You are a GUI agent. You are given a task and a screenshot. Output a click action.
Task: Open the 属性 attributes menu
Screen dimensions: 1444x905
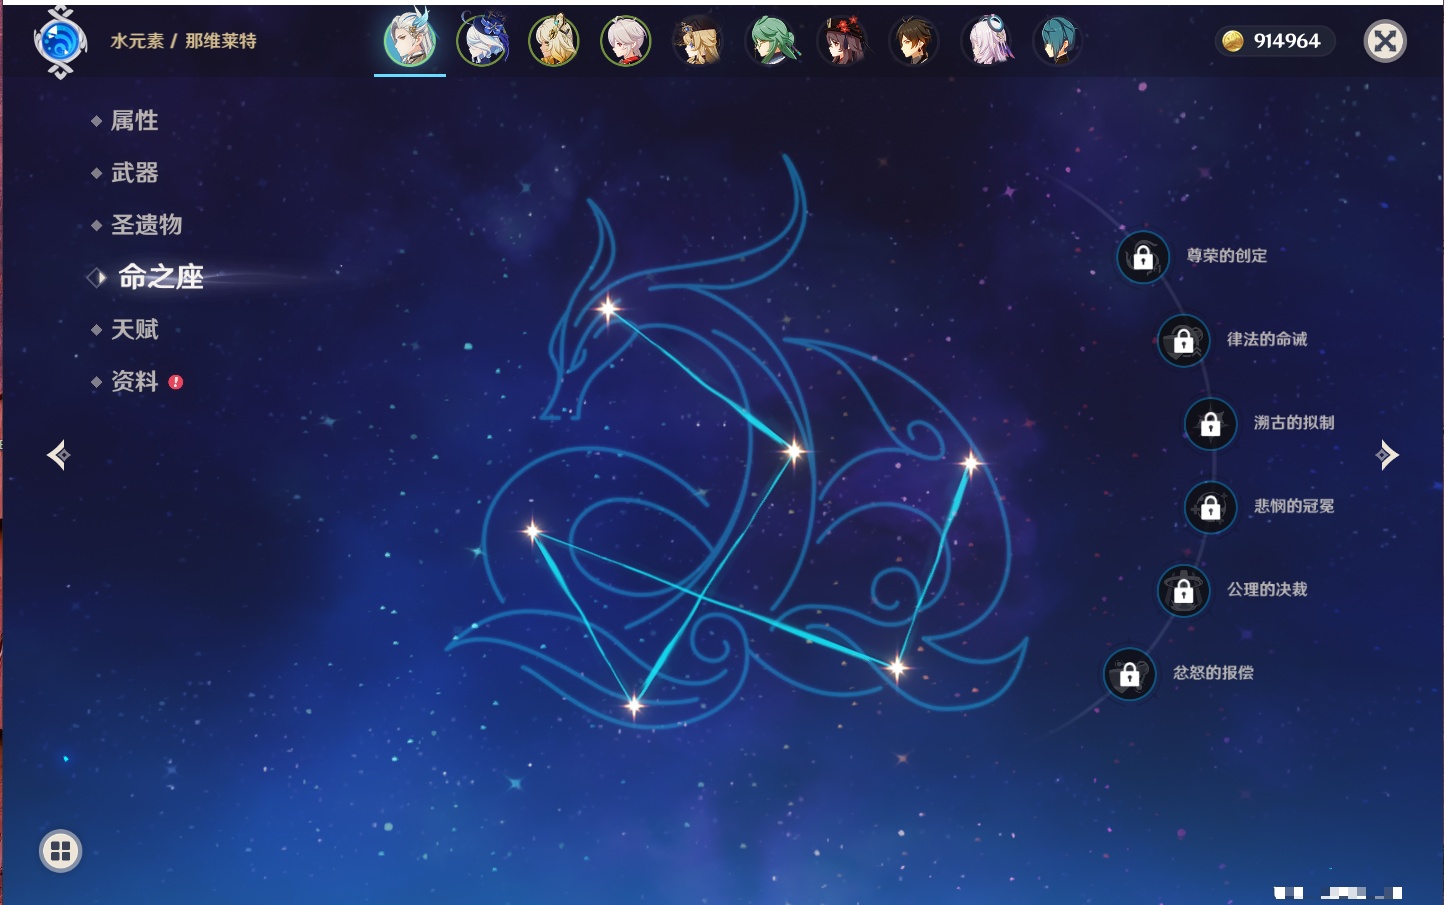tap(134, 121)
